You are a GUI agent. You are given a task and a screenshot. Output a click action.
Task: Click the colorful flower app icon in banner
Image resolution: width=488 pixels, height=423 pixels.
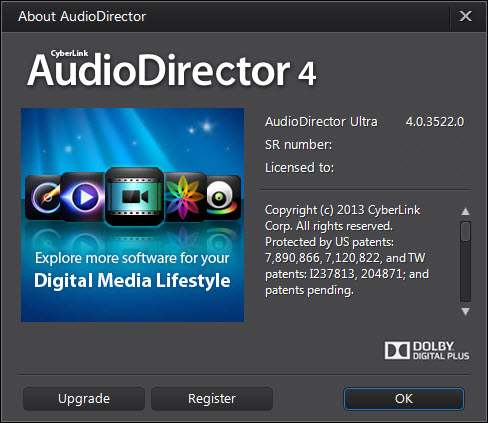click(184, 197)
